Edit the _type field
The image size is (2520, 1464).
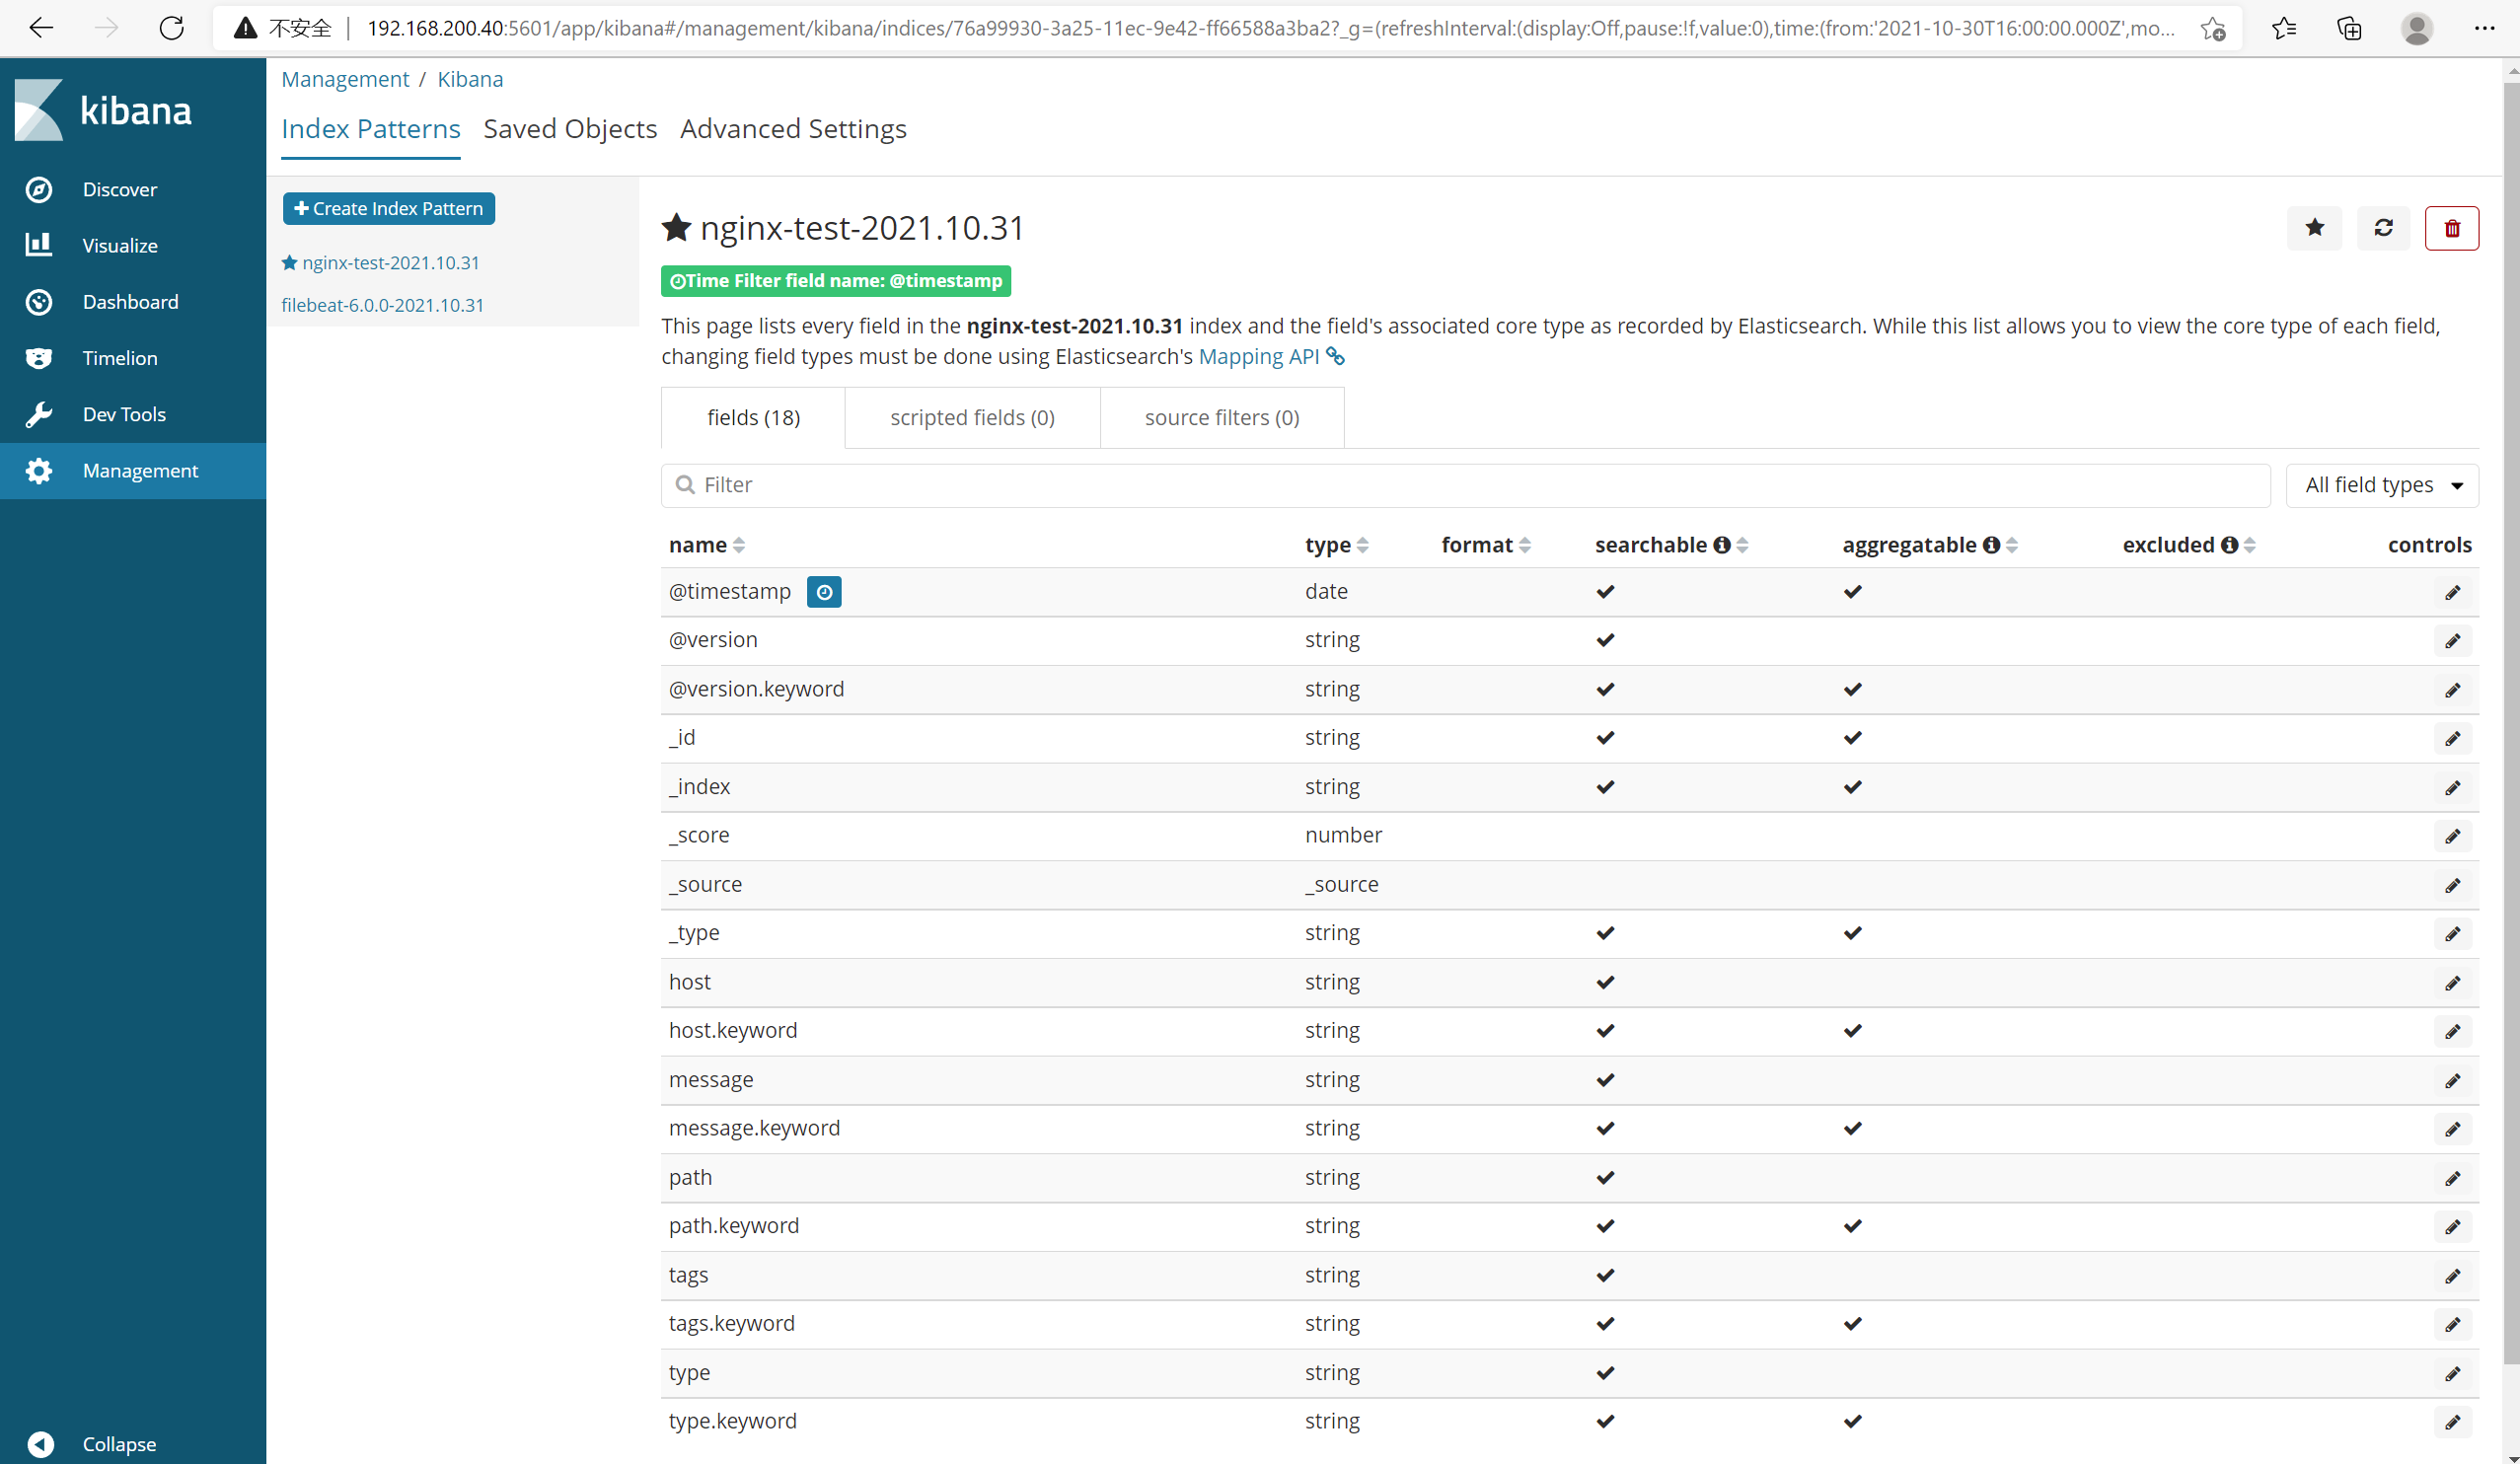[2452, 934]
